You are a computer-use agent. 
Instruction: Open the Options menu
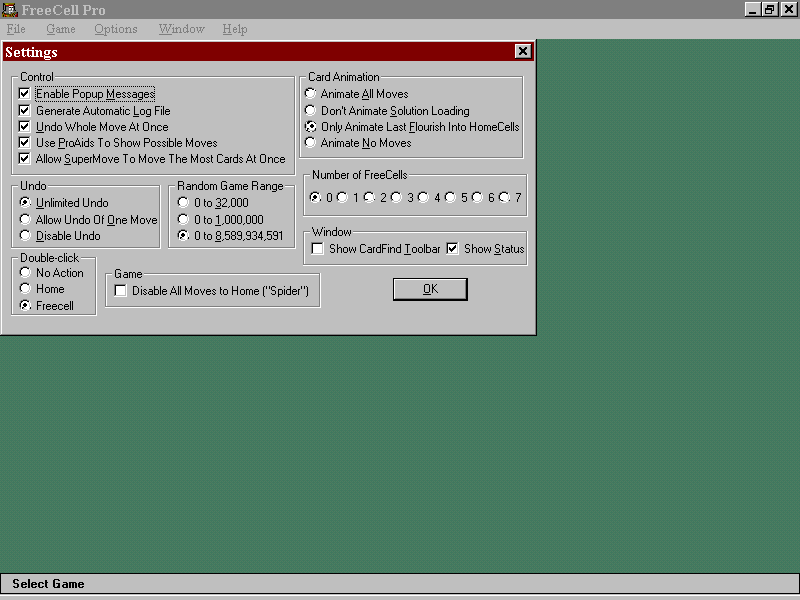pos(116,29)
